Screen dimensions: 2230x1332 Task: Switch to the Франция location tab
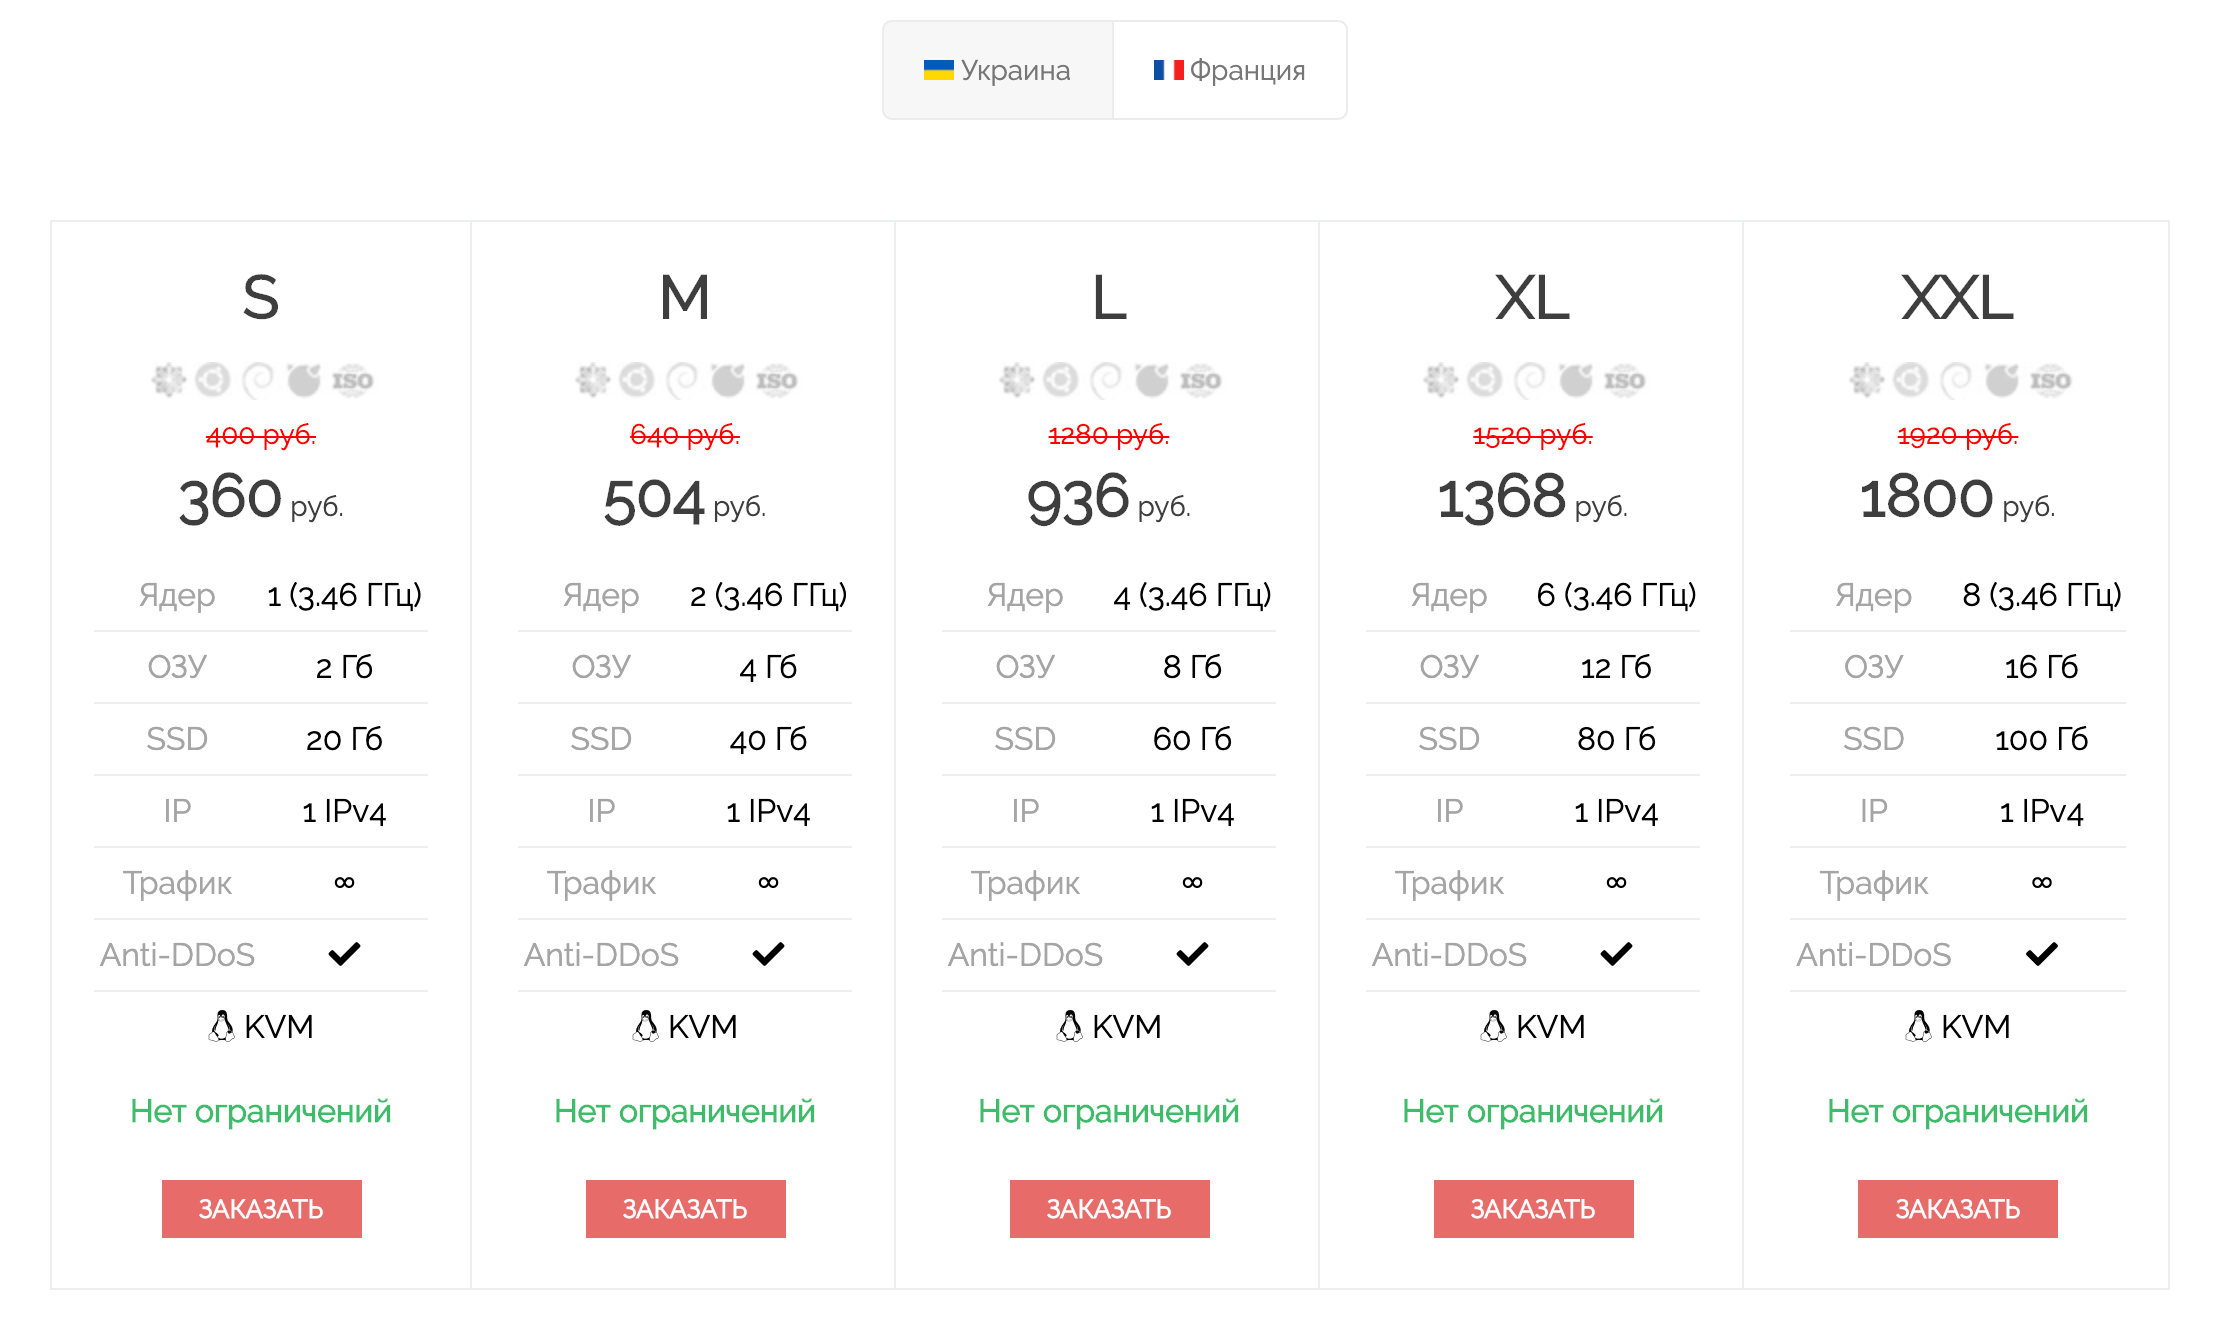1230,70
